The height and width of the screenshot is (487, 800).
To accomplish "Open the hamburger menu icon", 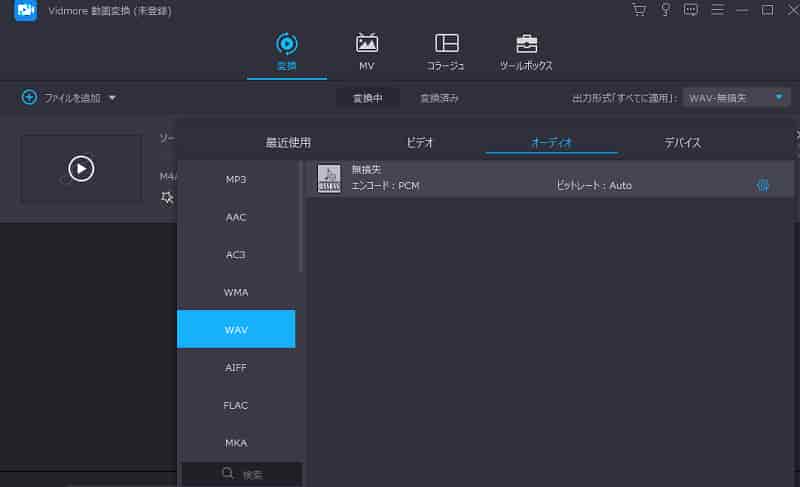I will click(x=717, y=10).
